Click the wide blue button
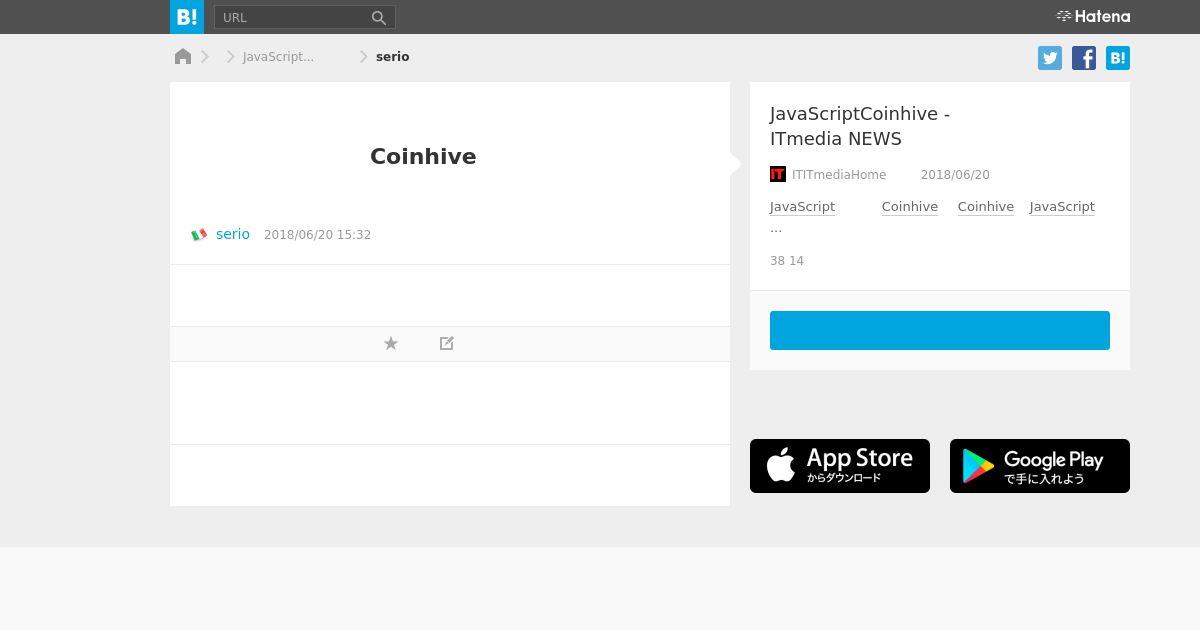This screenshot has width=1200, height=630. pyautogui.click(x=940, y=330)
